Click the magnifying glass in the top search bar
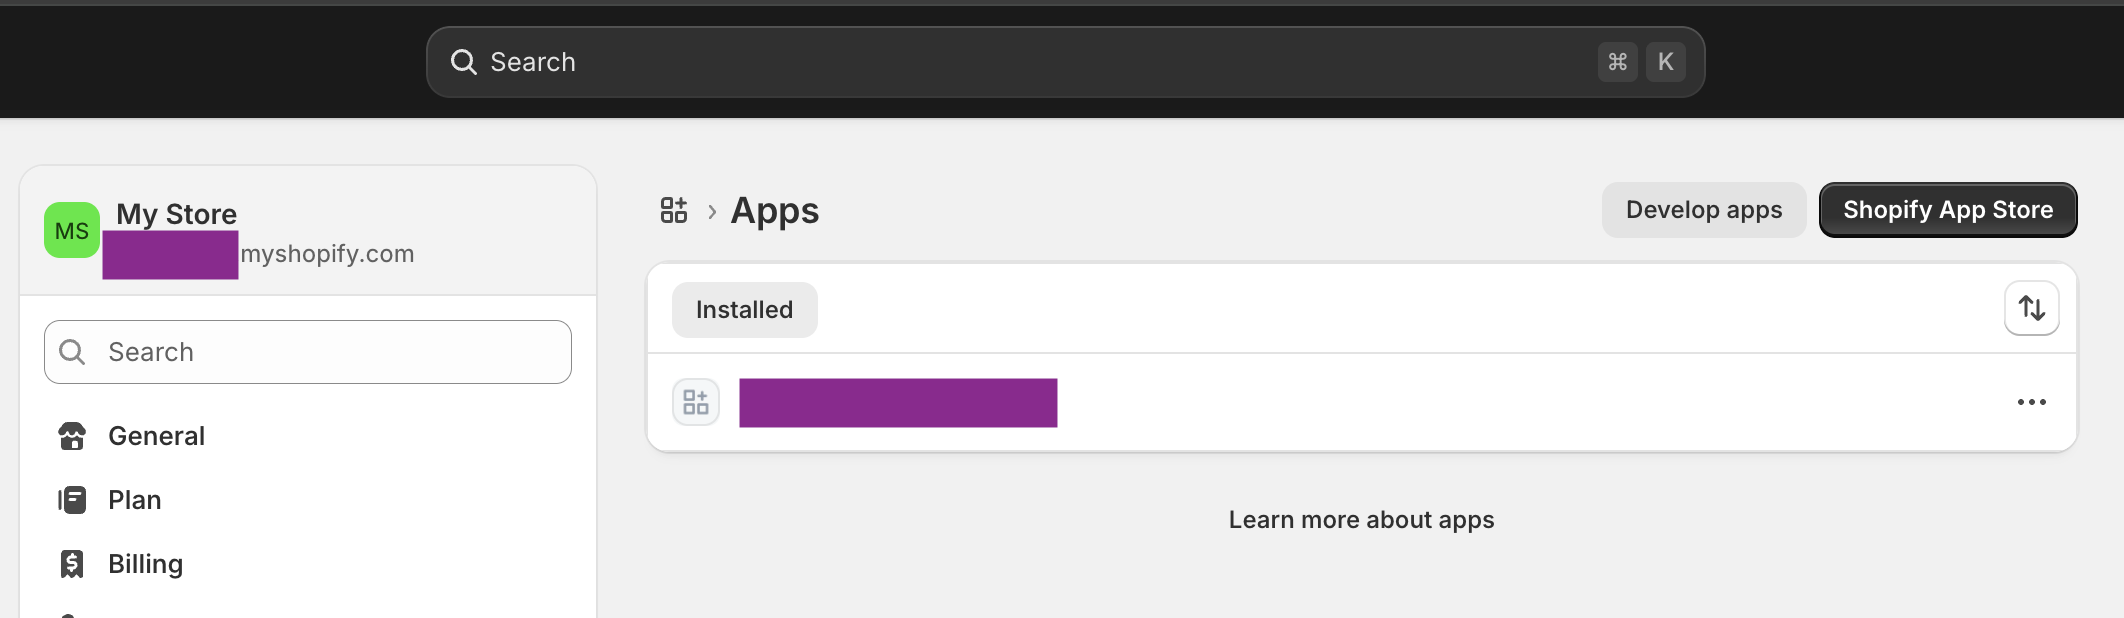 (x=463, y=61)
